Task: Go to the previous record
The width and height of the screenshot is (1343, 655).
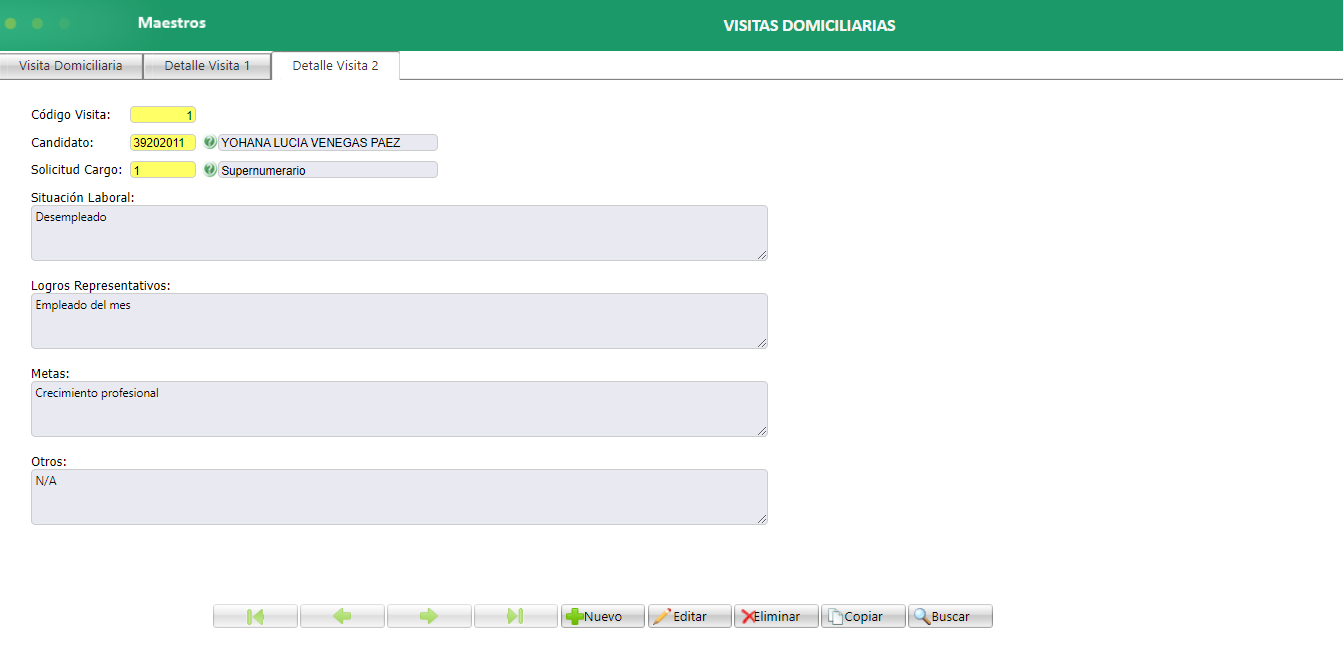Action: coord(342,616)
